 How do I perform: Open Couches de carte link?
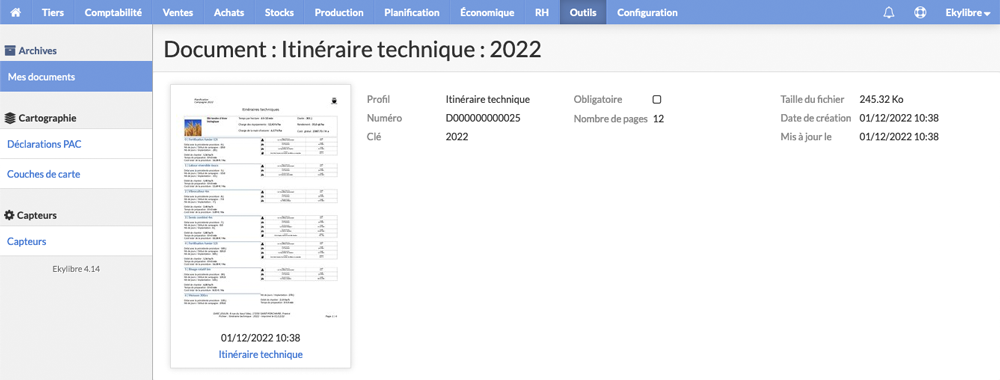pos(43,174)
